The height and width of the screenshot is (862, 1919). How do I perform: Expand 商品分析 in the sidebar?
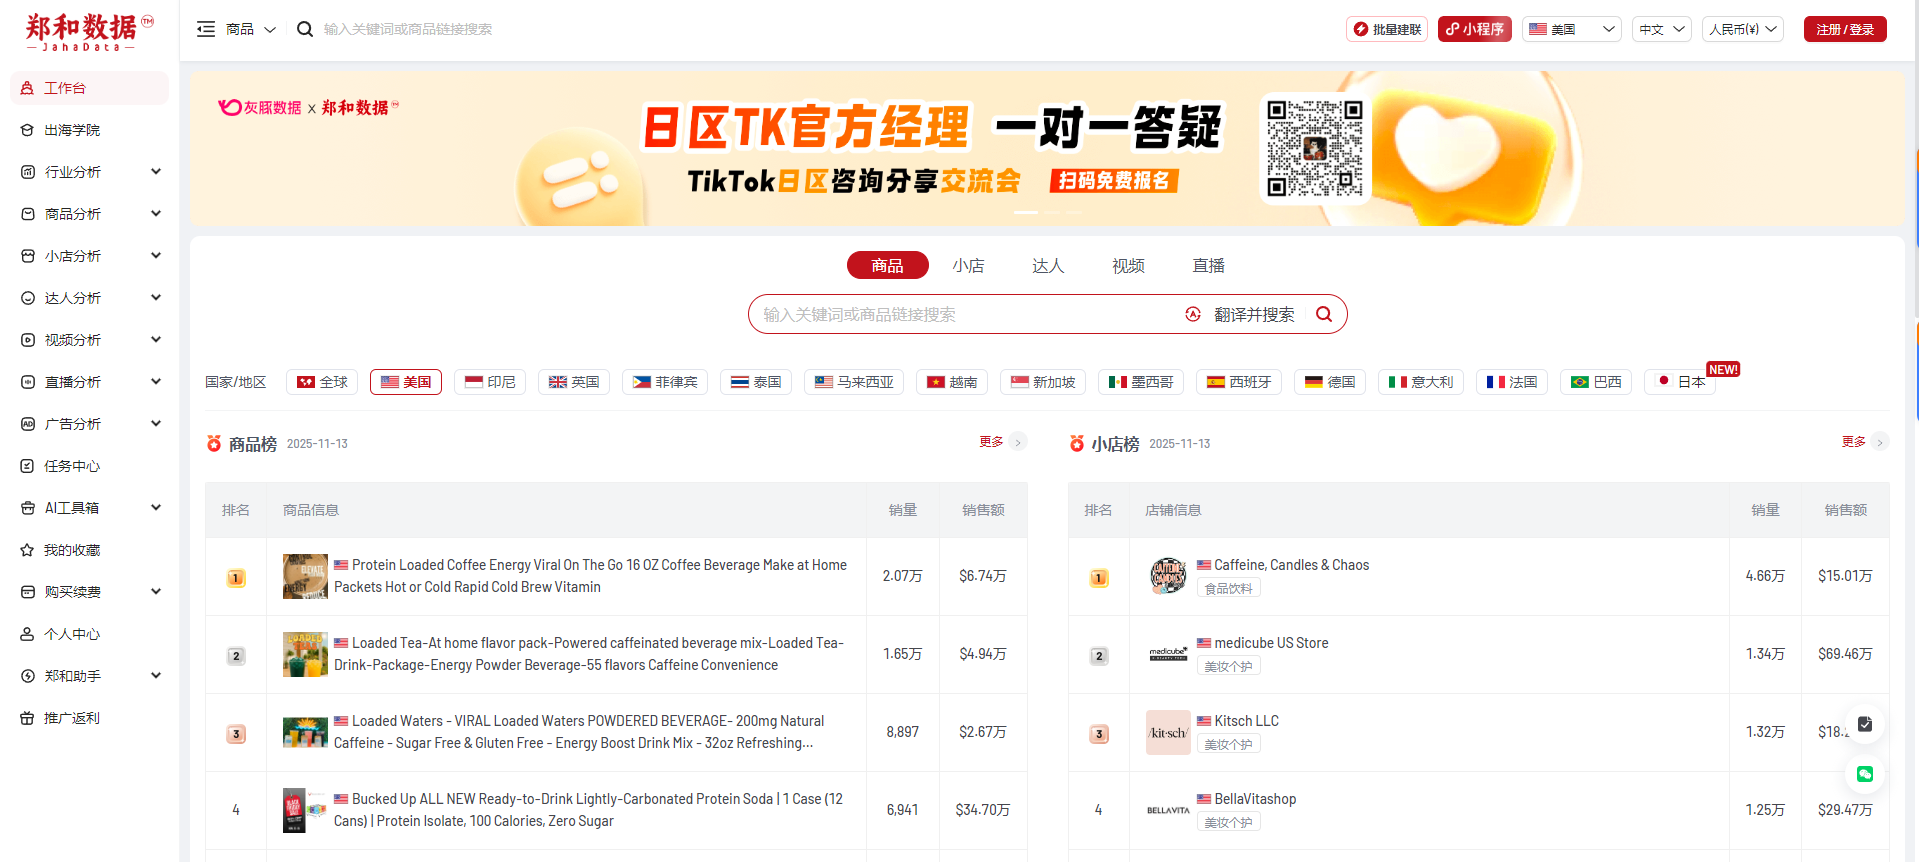[89, 214]
